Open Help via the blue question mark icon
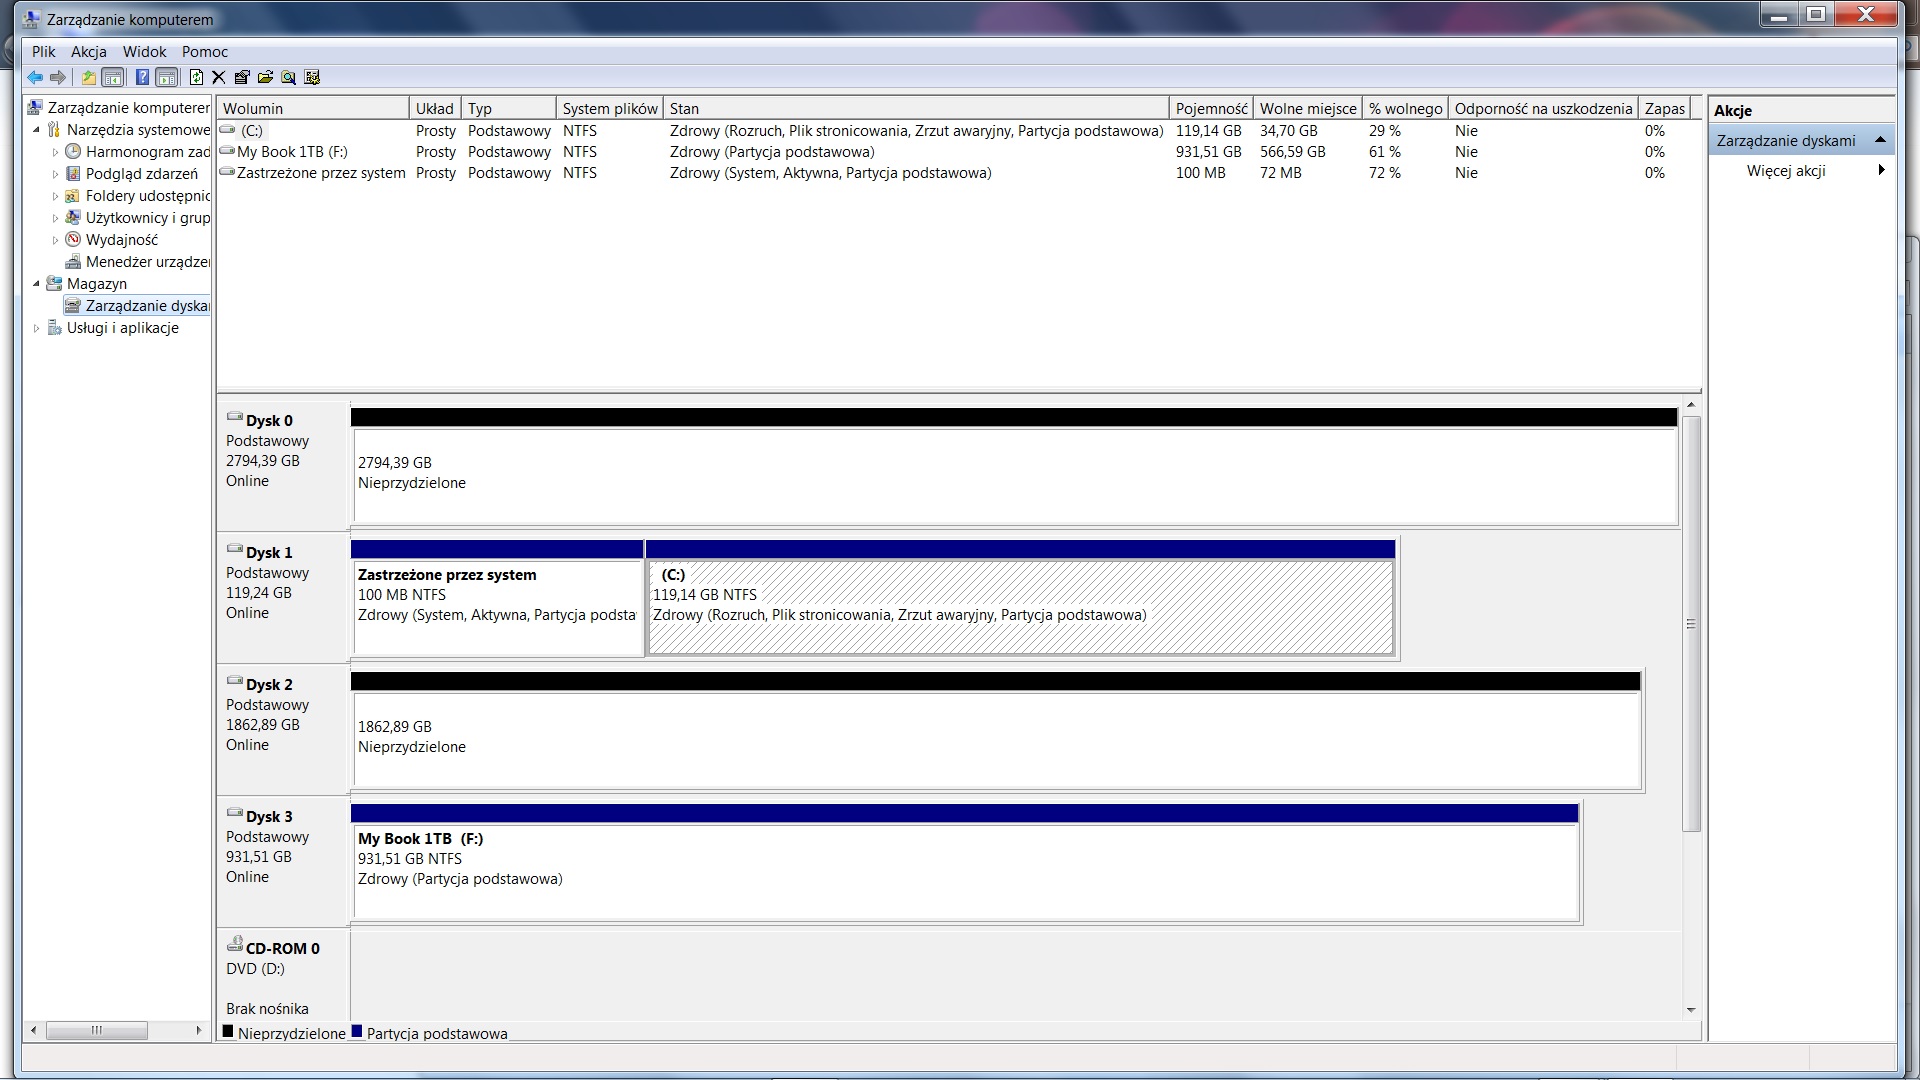The image size is (1920, 1080). (142, 77)
